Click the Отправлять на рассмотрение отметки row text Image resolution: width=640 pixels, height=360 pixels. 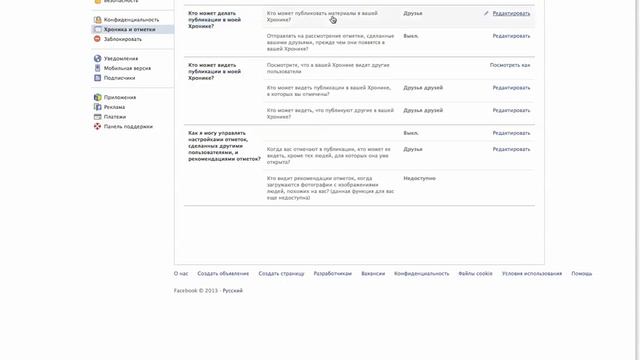(330, 42)
